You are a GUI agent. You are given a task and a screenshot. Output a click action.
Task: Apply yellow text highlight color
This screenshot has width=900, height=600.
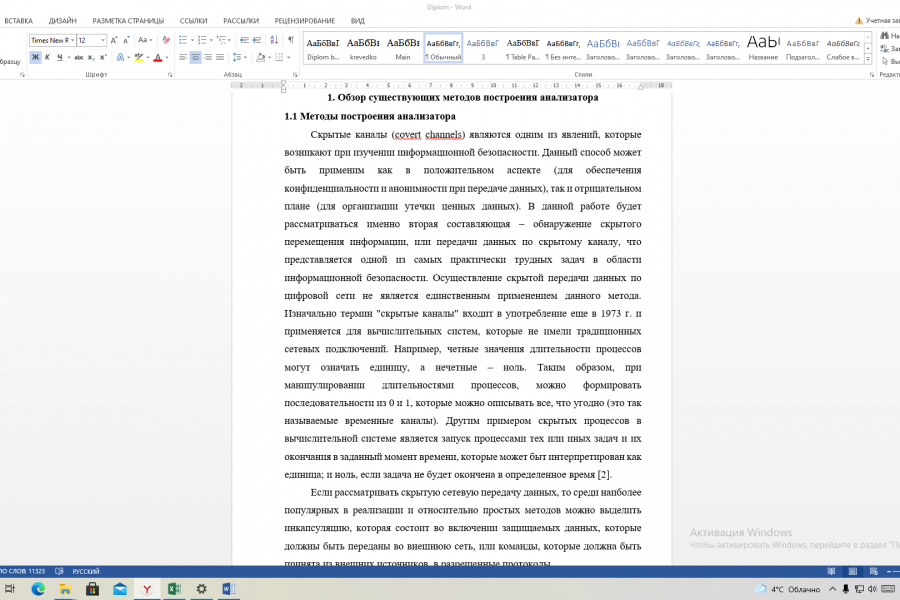point(138,57)
